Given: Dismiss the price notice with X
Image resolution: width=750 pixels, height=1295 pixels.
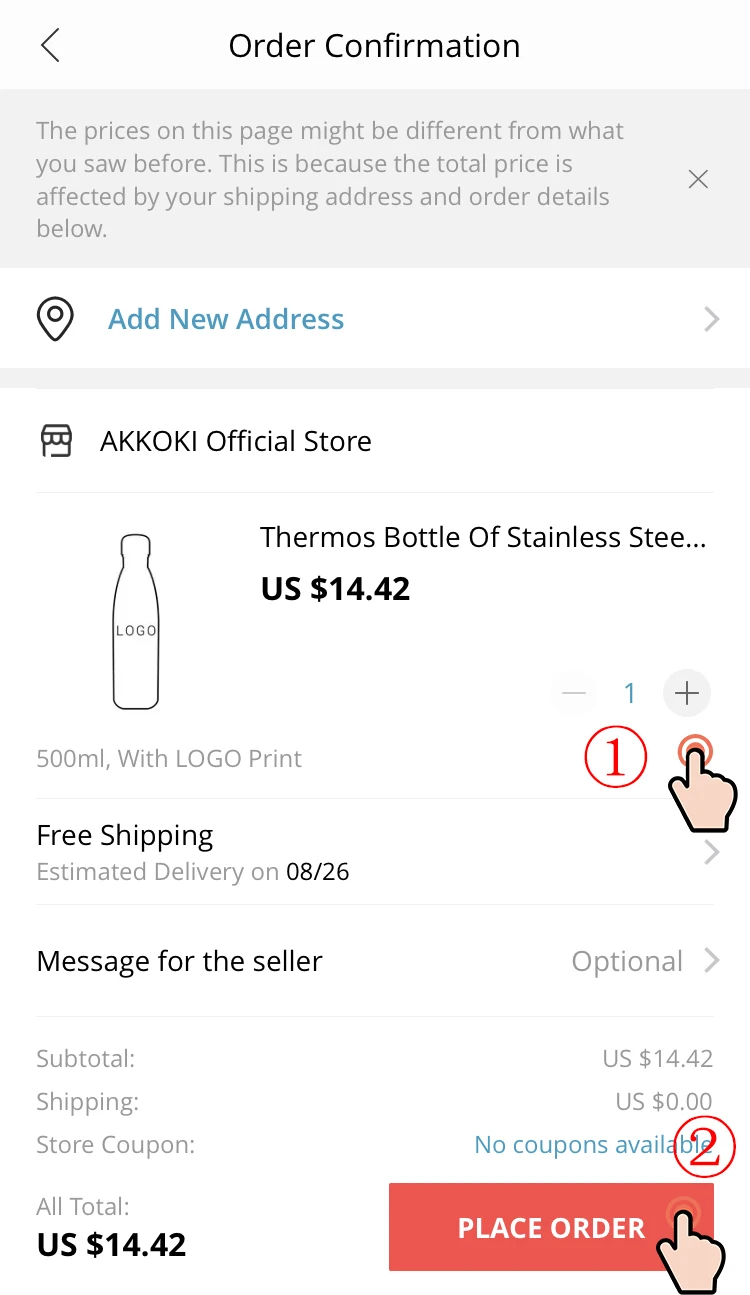Looking at the screenshot, I should coord(698,180).
